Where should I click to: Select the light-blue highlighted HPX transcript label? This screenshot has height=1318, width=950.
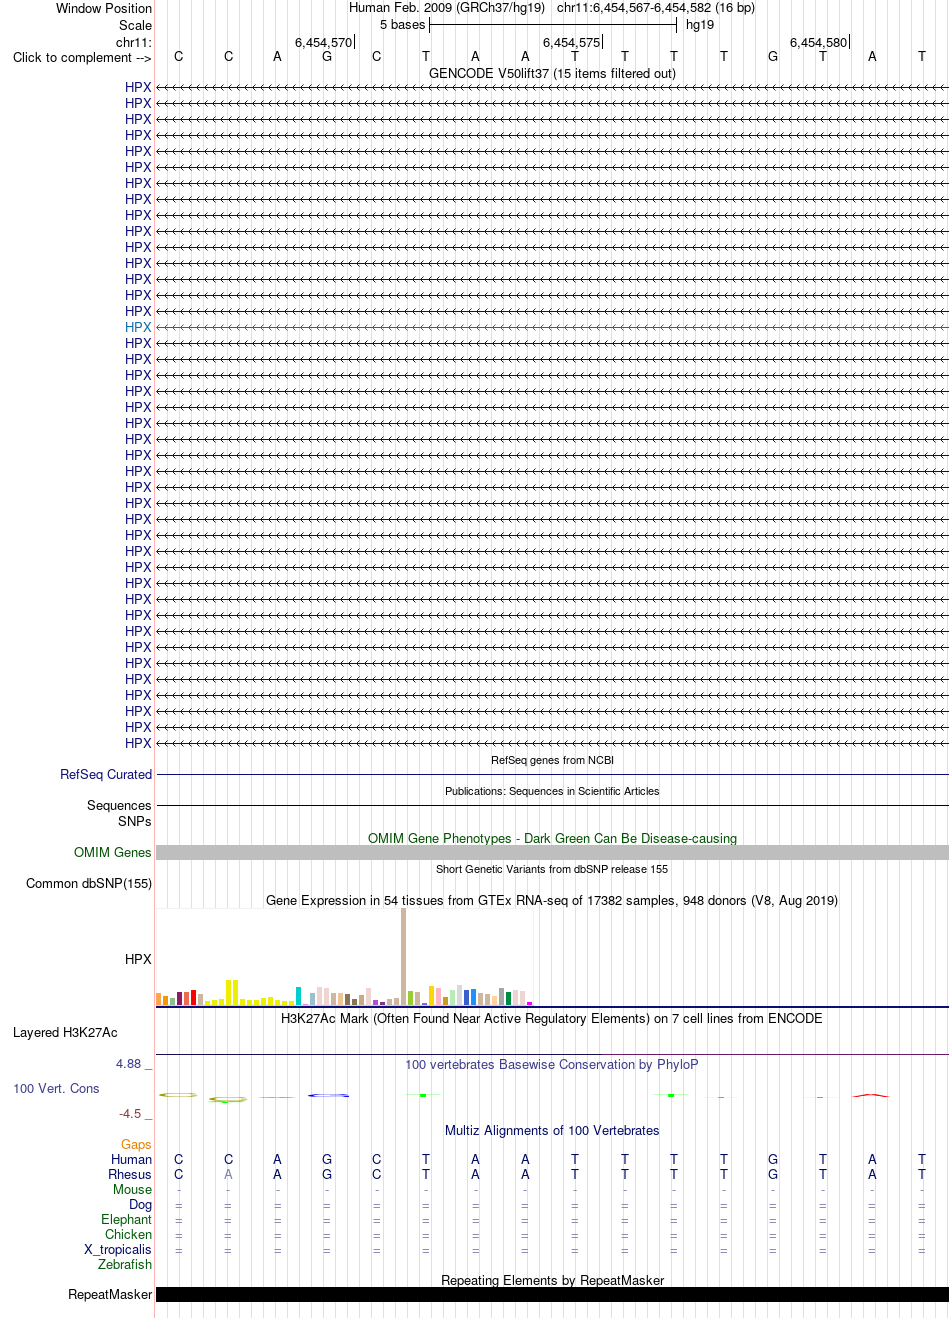tap(138, 327)
